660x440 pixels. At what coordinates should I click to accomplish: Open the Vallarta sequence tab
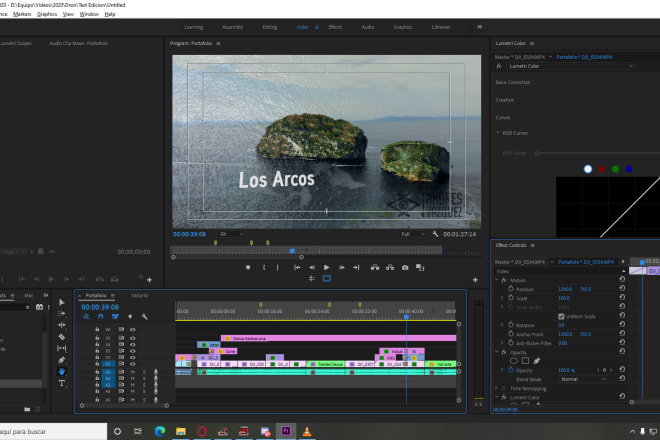click(x=139, y=296)
